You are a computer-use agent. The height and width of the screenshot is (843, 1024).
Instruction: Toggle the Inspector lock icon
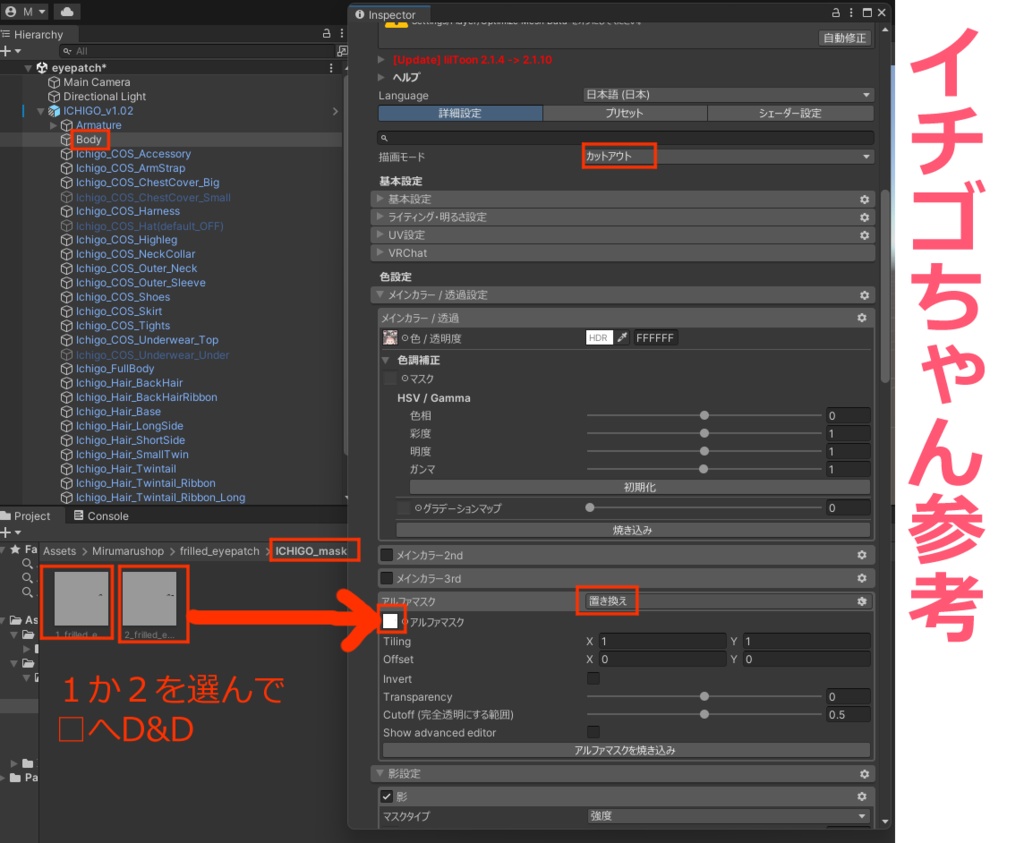(835, 12)
